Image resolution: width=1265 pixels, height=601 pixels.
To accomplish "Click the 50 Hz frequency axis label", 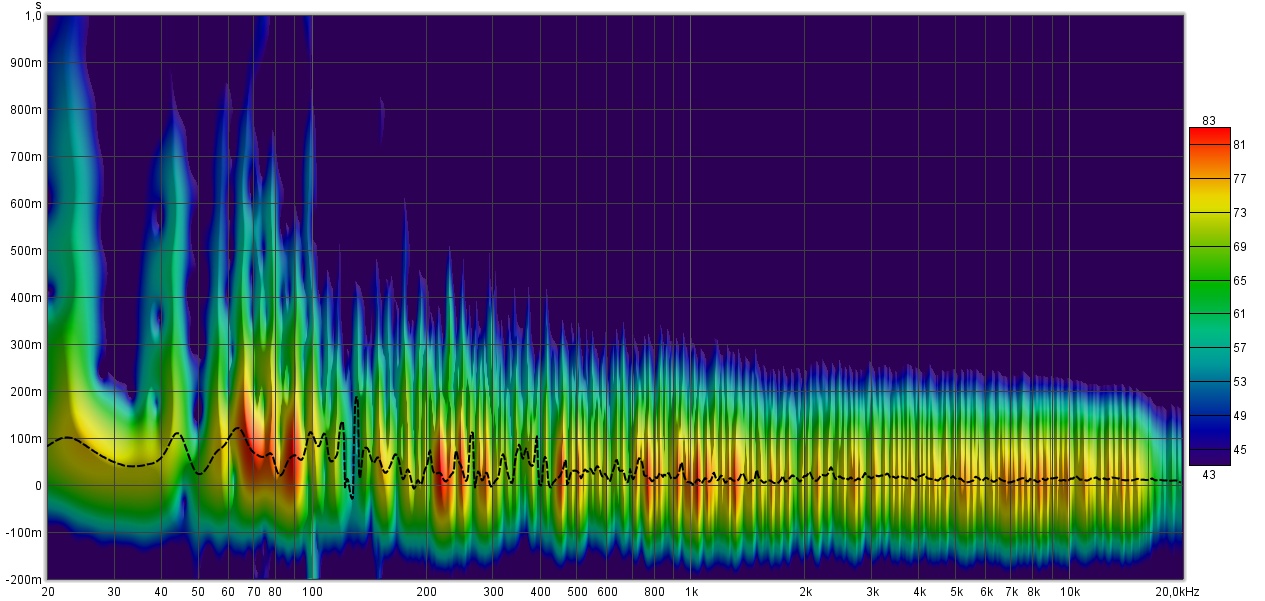I will click(199, 592).
